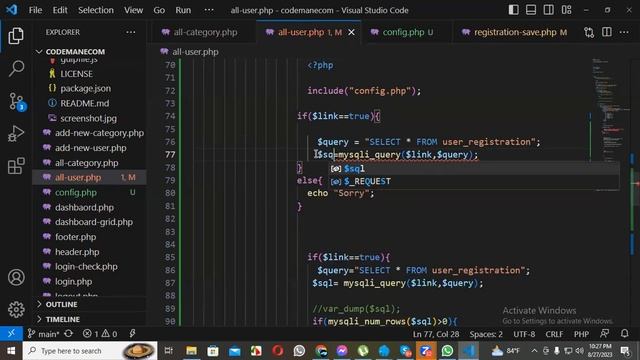Open LICENSE file in explorer
The width and height of the screenshot is (640, 360).
[89, 74]
